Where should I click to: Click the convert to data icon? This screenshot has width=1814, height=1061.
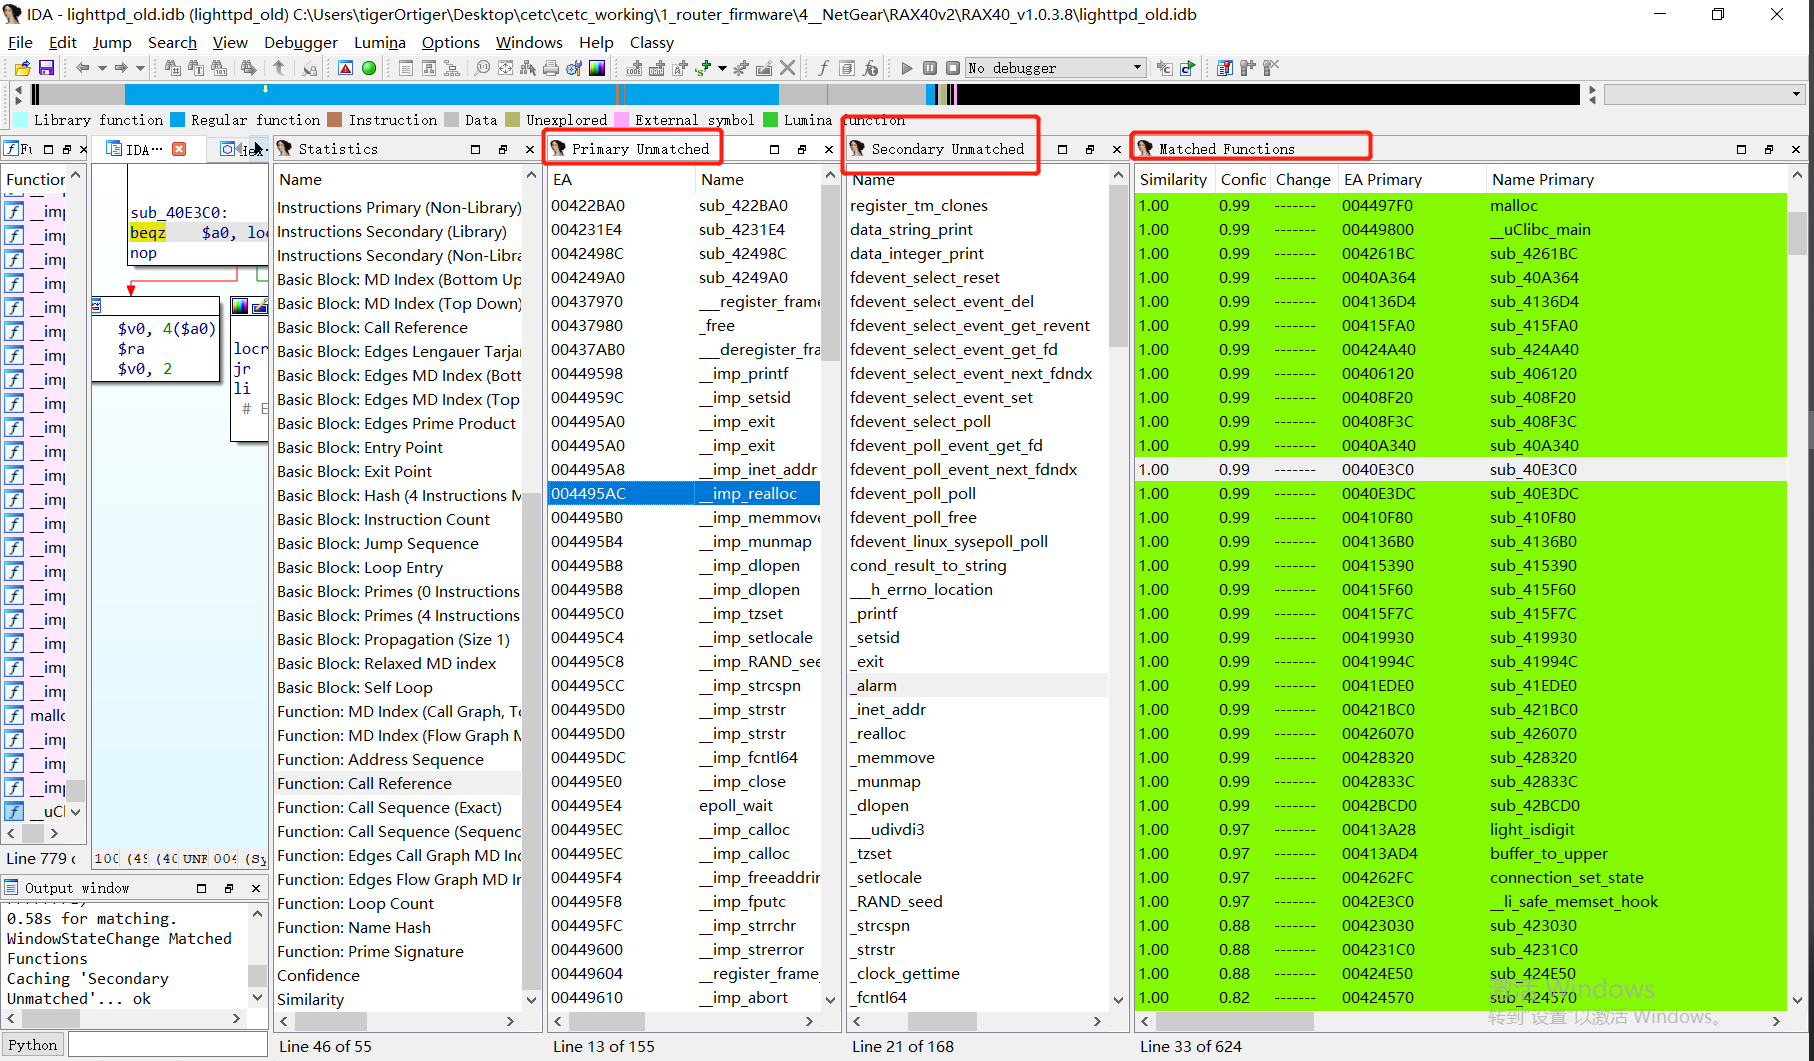(657, 68)
